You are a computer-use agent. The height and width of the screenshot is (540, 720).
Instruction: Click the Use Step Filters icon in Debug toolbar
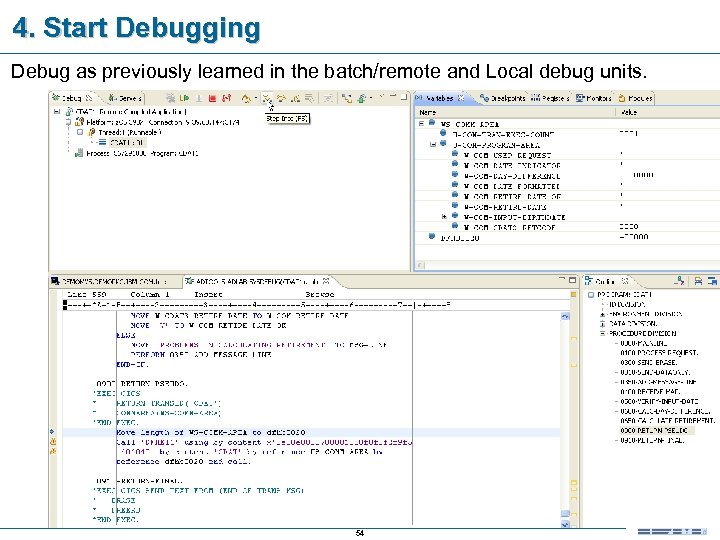347,98
